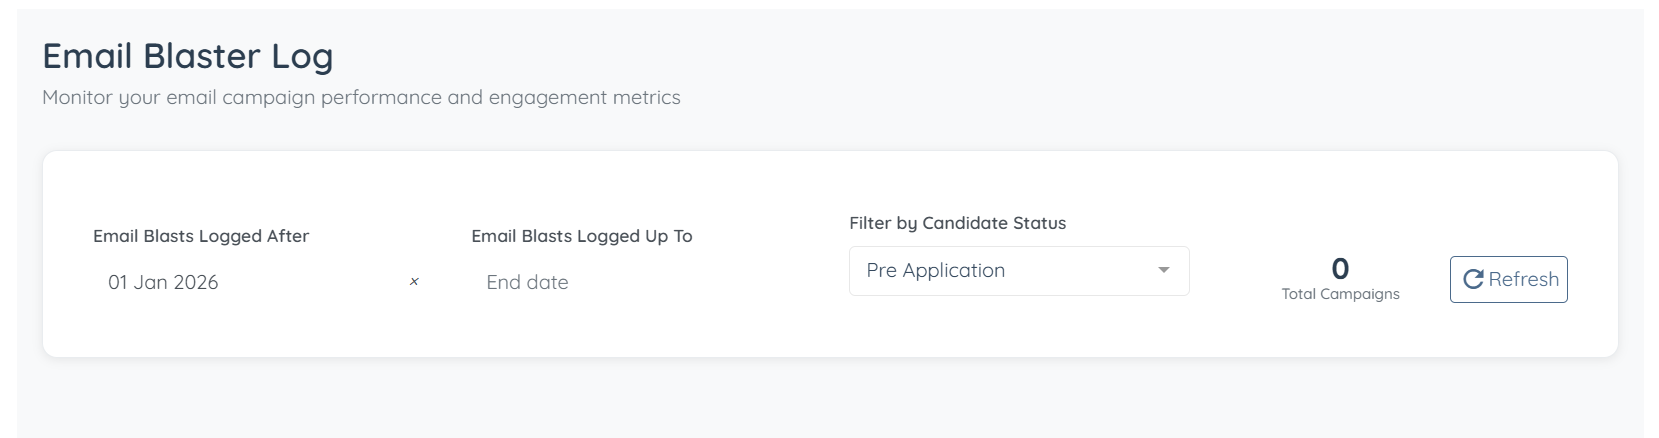1659x438 pixels.
Task: Click the blank page area below filter card
Action: point(800,400)
